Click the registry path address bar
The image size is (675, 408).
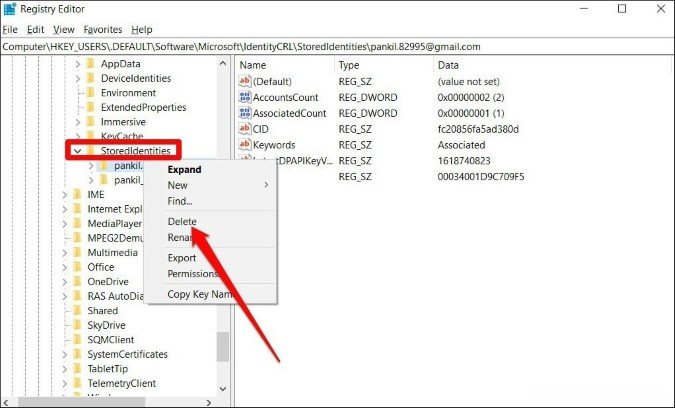337,46
